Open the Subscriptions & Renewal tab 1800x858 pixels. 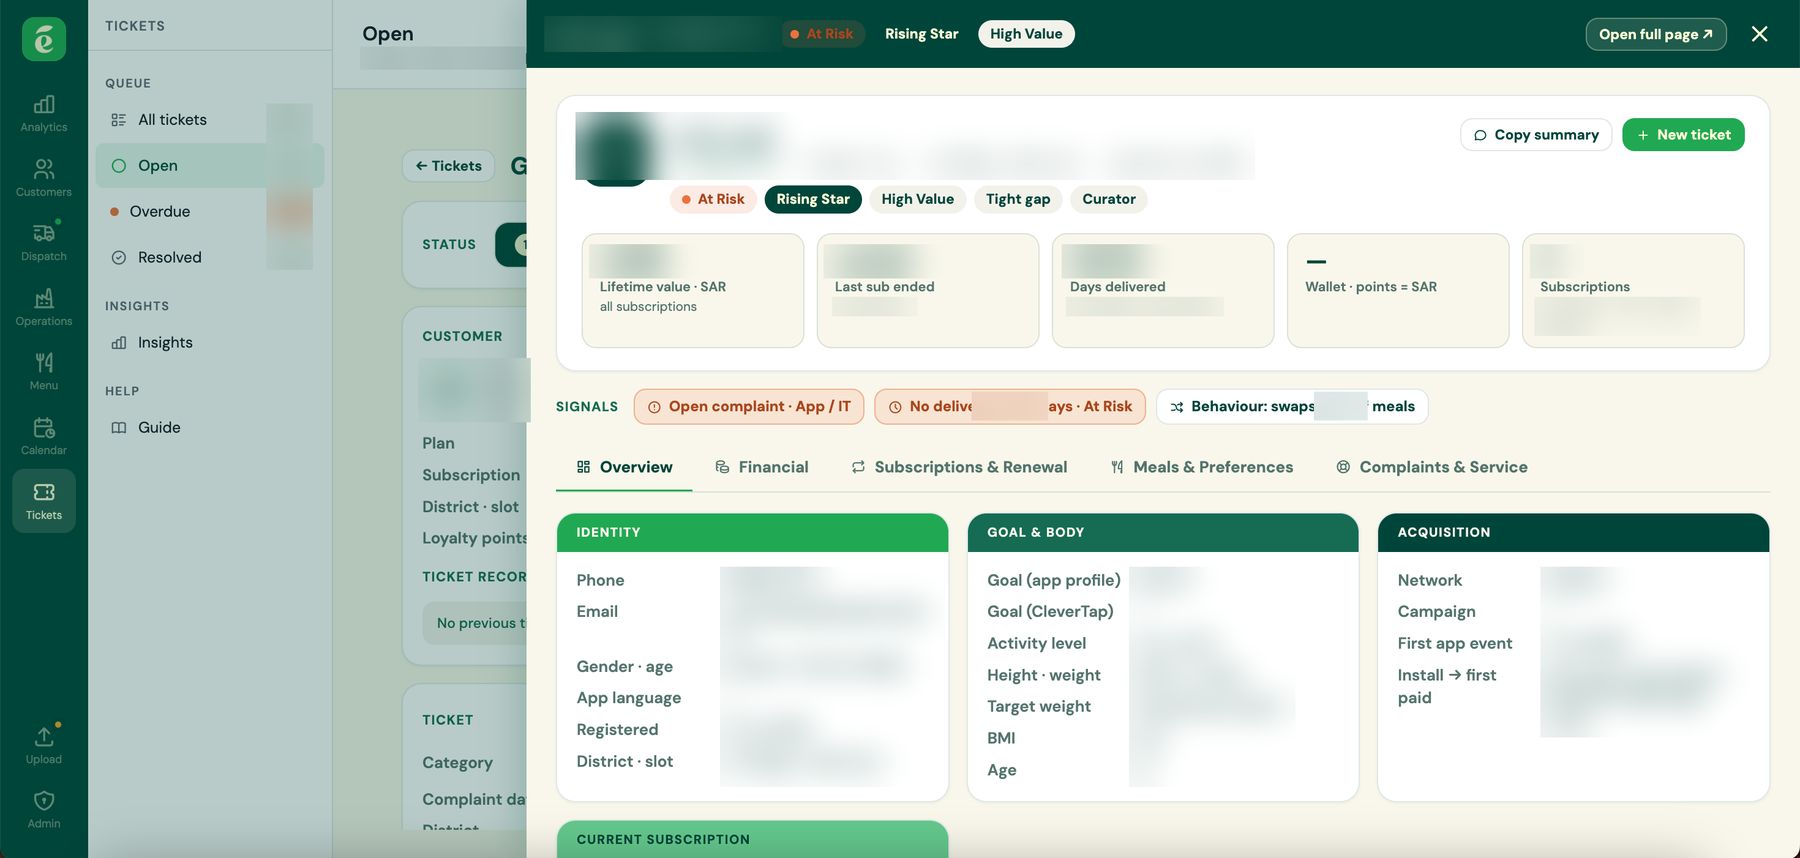coord(959,467)
